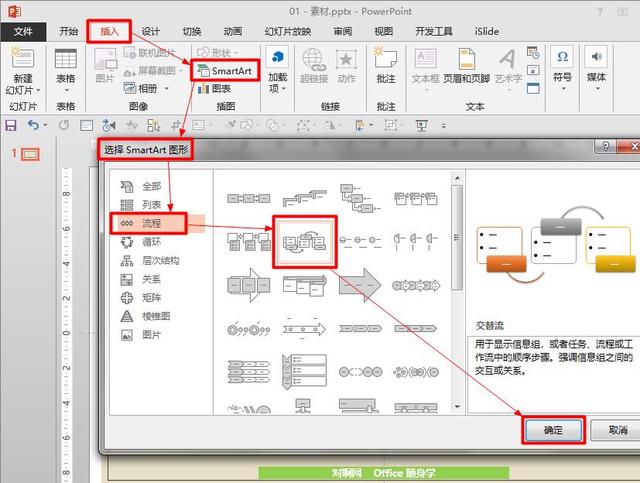The image size is (640, 483).
Task: Click the Redo icon in quick access toolbar
Action: (x=64, y=125)
